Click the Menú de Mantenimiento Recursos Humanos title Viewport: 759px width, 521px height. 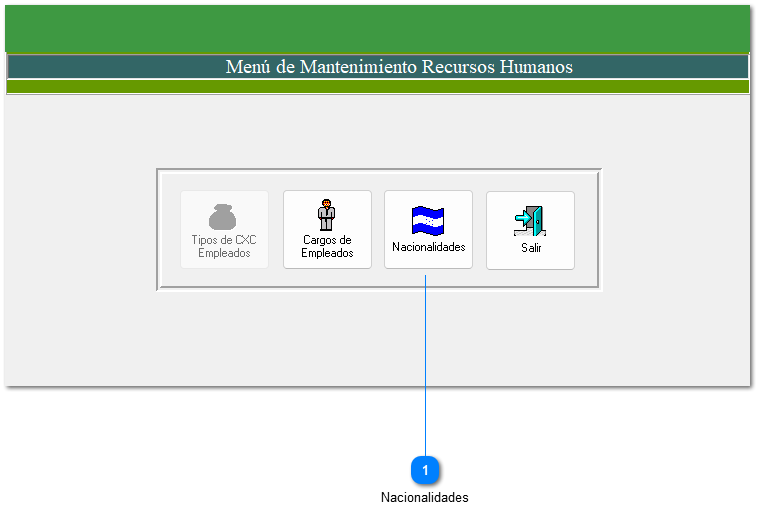[399, 67]
